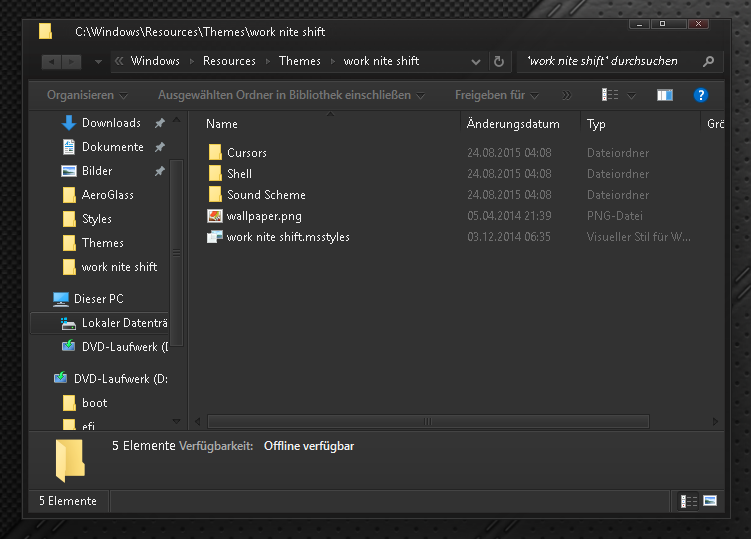Open the DVD-Laufwerk (D:) drive entry
The image size is (751, 539).
(x=120, y=379)
